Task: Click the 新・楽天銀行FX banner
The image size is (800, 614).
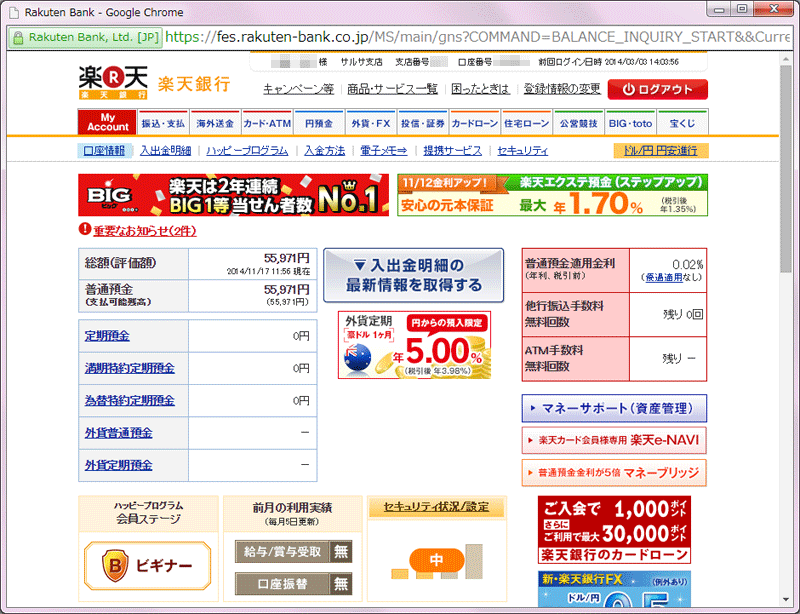Action: pos(614,589)
